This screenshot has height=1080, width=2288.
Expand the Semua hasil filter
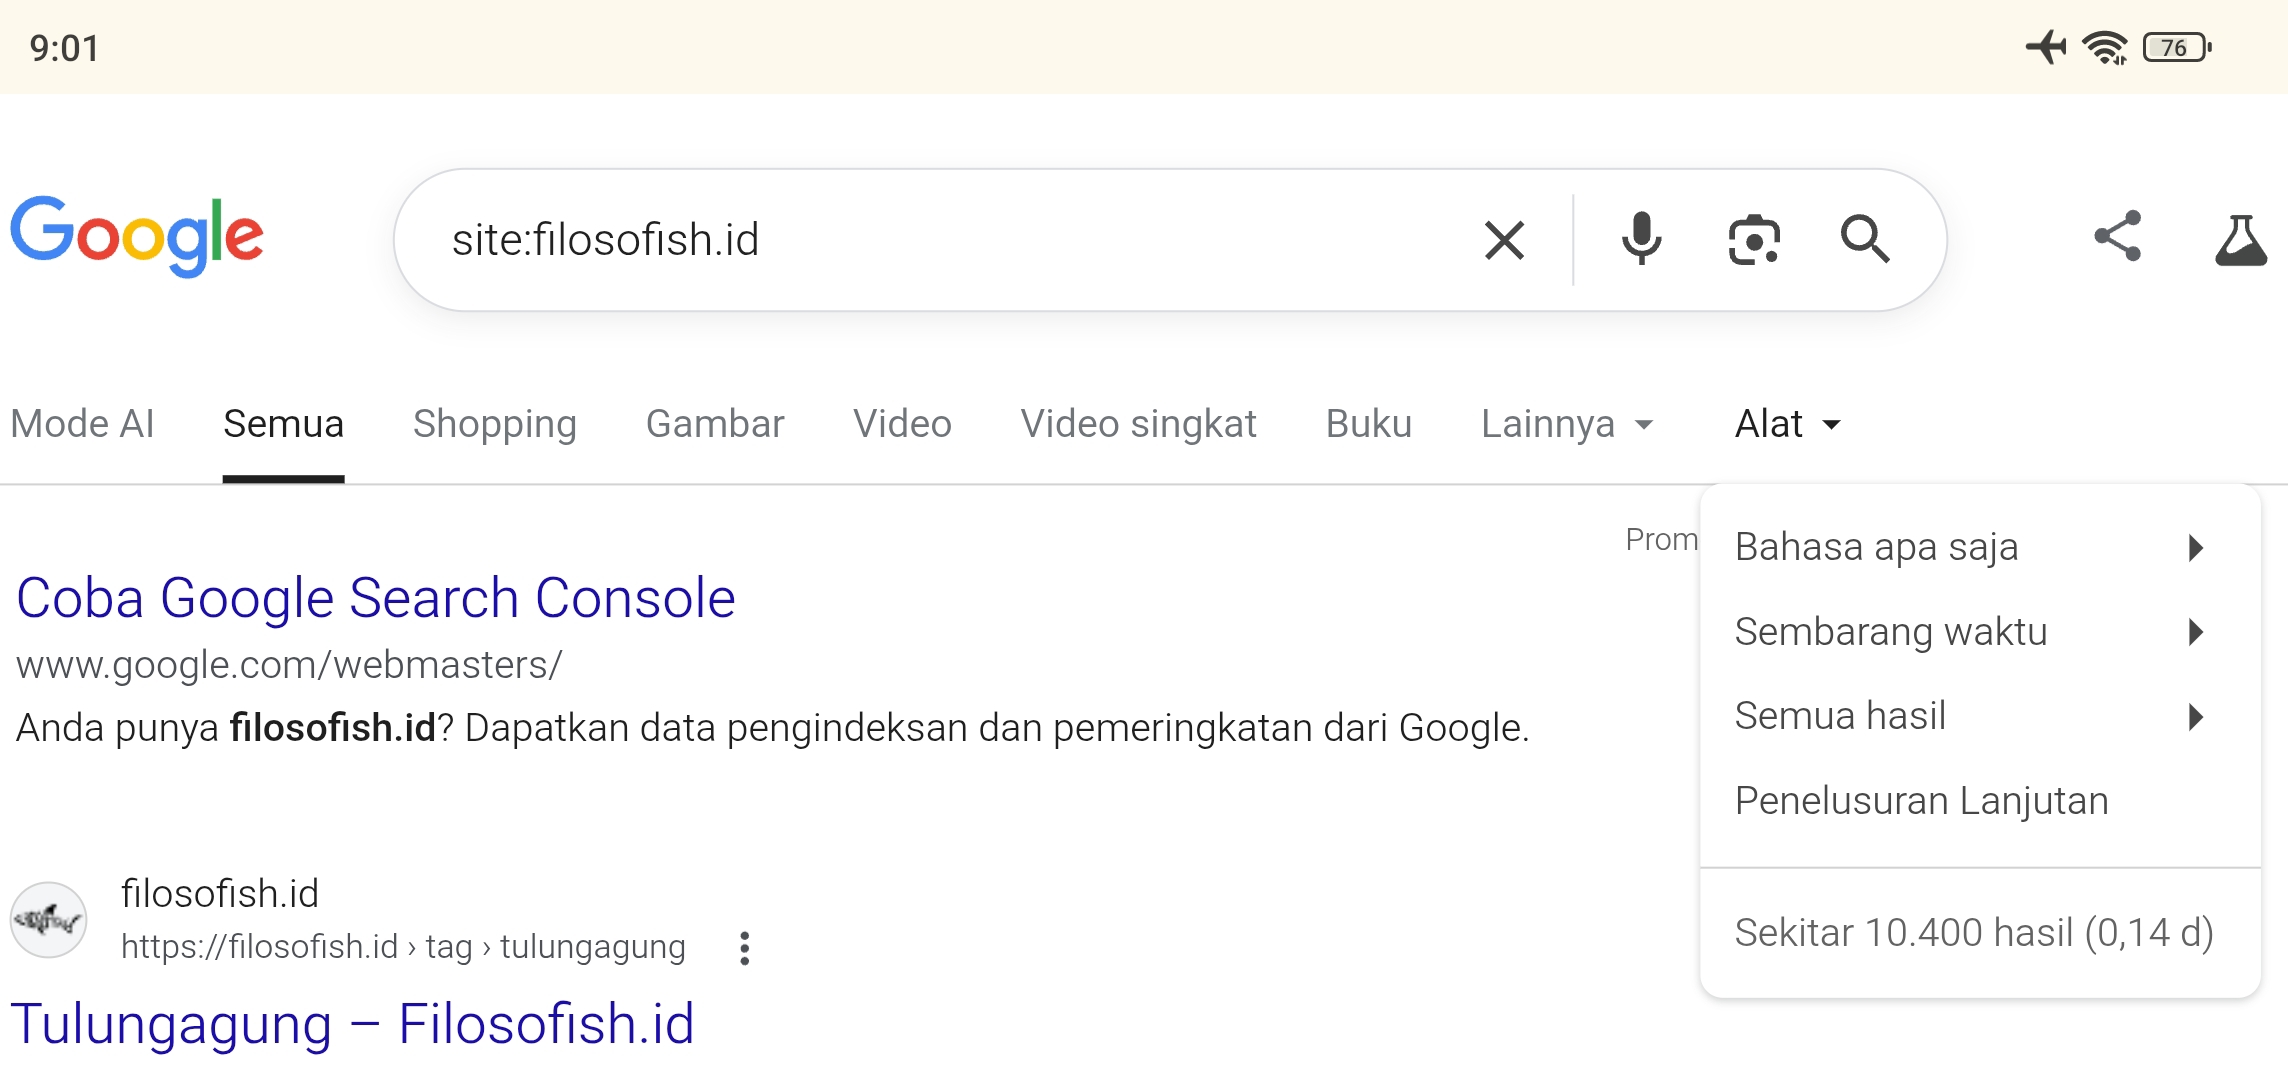(1980, 716)
